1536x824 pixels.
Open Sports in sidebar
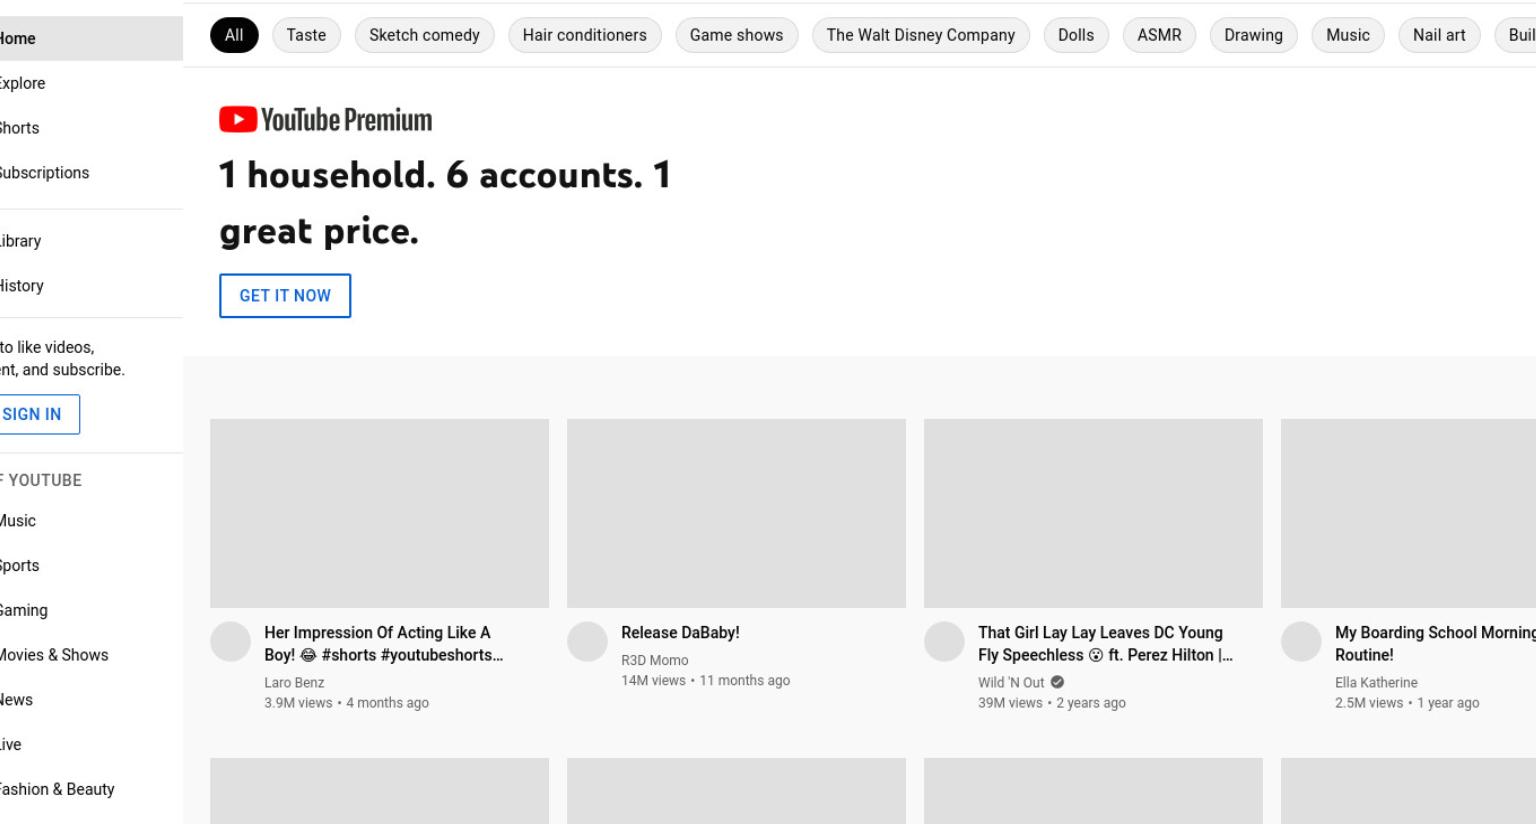coord(91,566)
